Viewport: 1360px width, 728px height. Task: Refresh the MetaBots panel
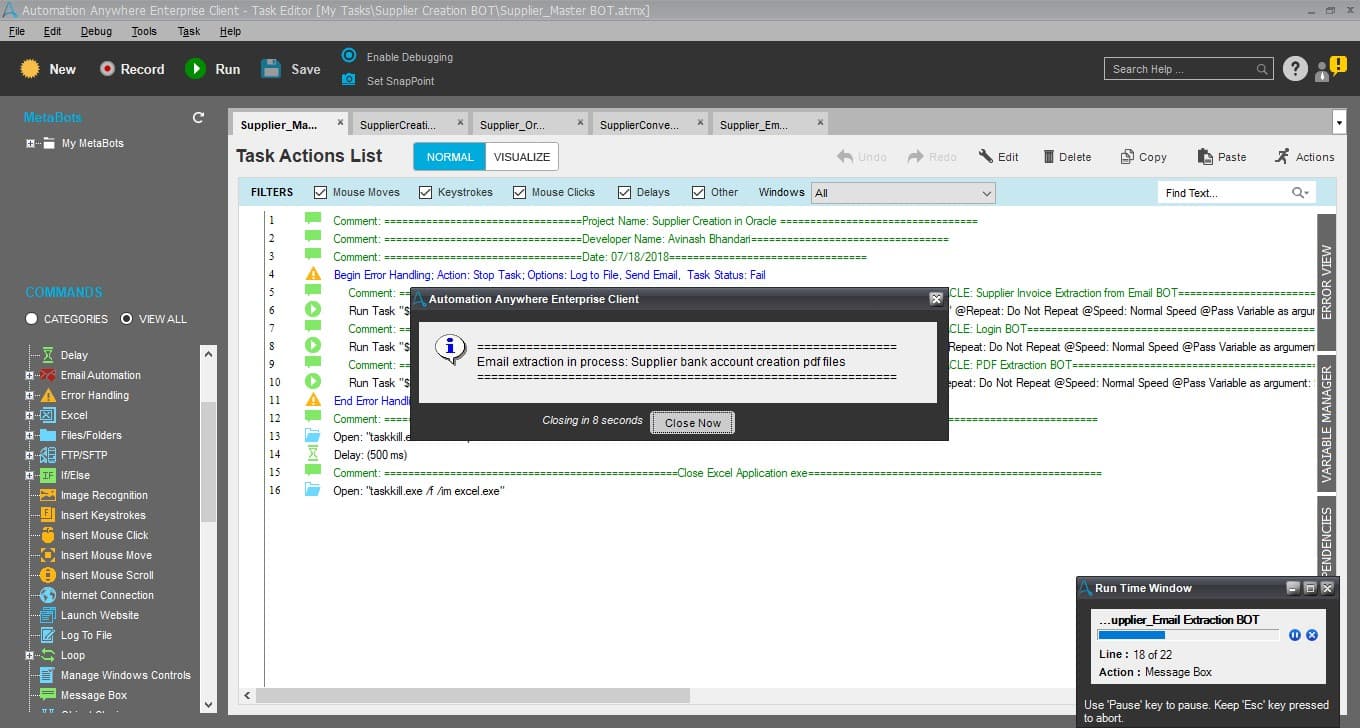click(198, 117)
